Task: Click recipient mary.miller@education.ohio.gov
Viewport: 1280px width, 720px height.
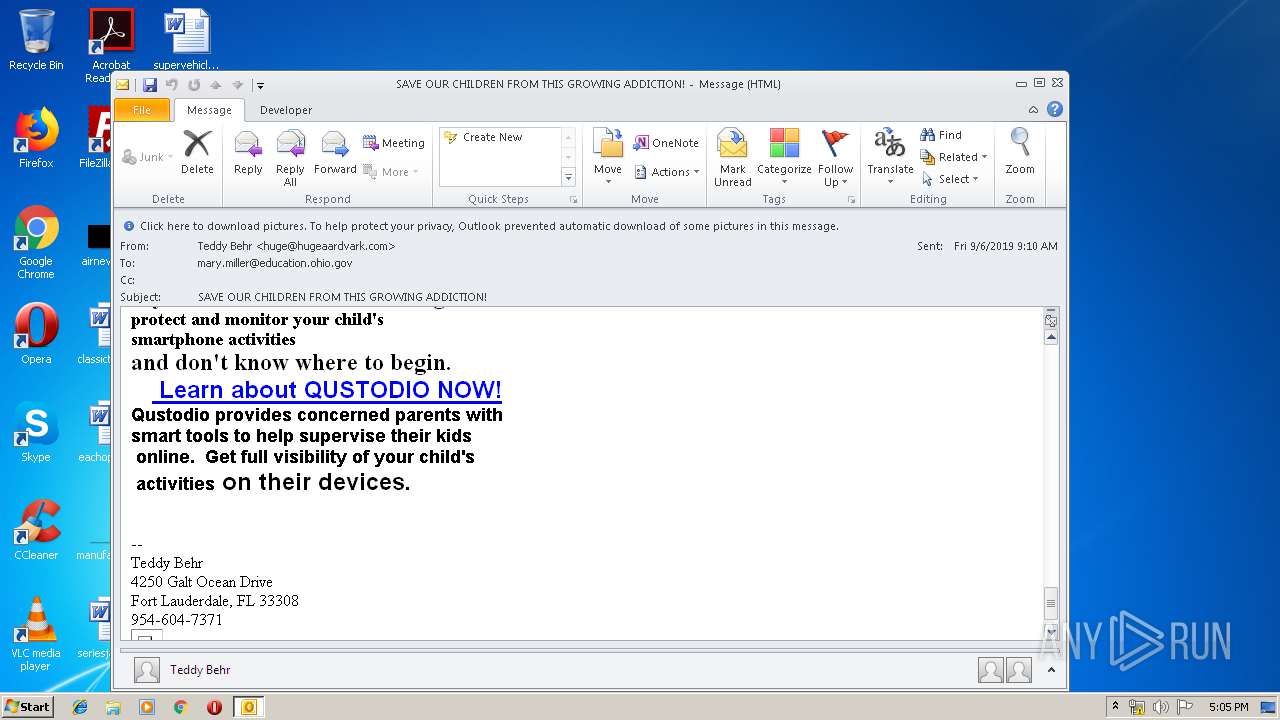Action: click(274, 263)
